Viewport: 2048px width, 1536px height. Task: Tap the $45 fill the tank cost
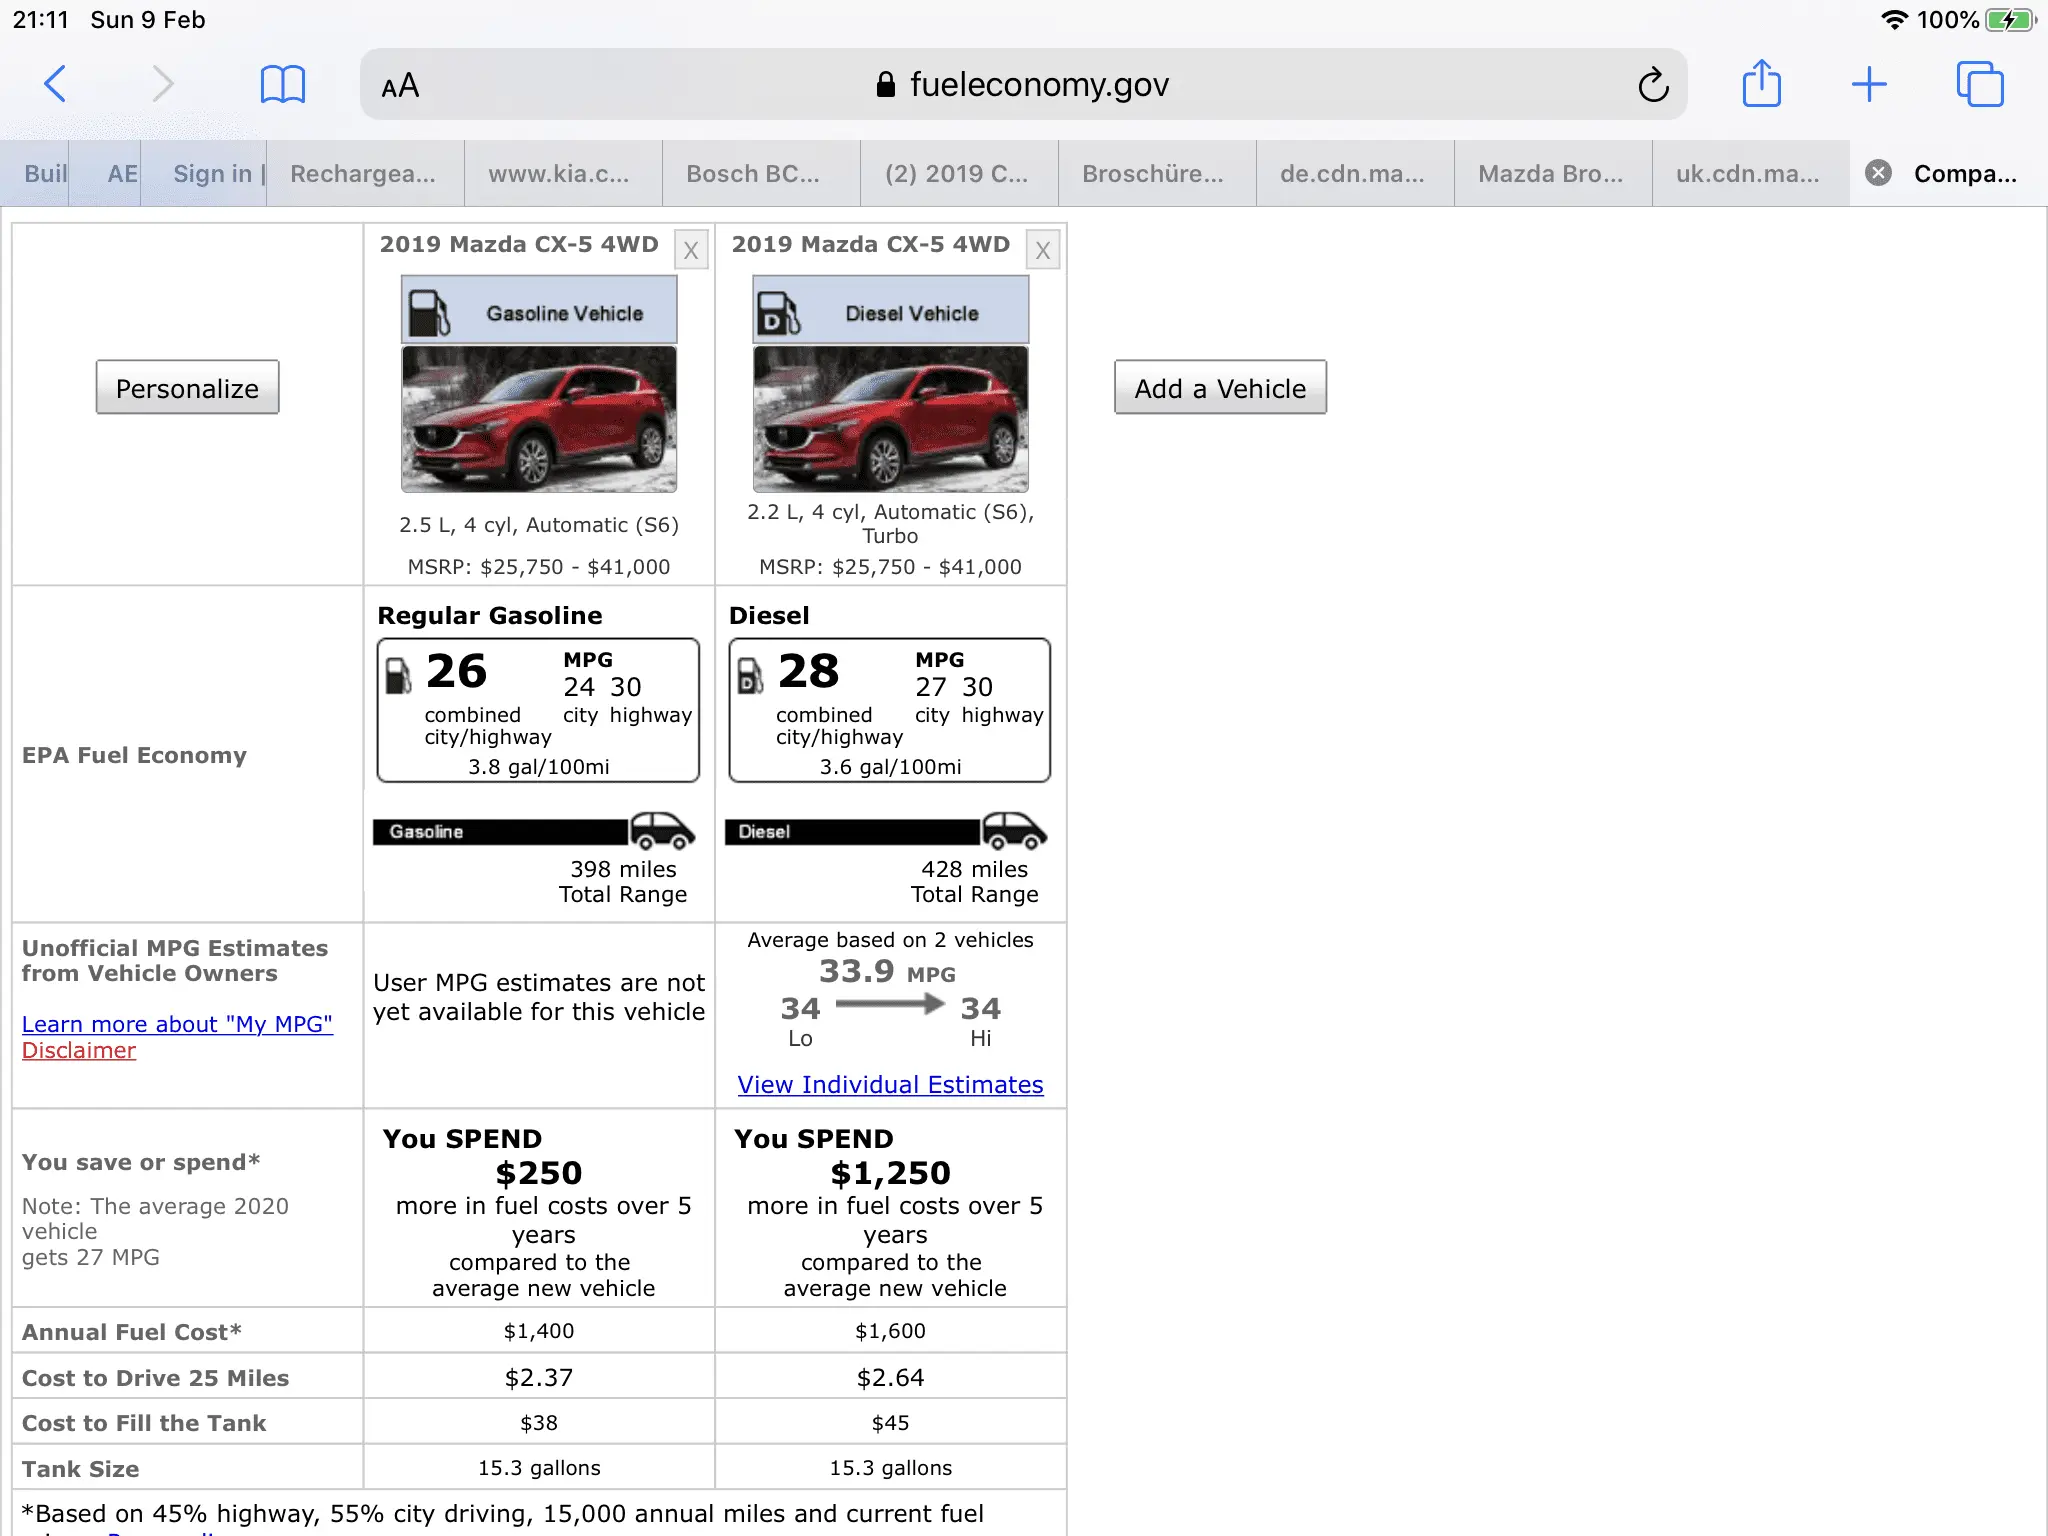point(890,1423)
